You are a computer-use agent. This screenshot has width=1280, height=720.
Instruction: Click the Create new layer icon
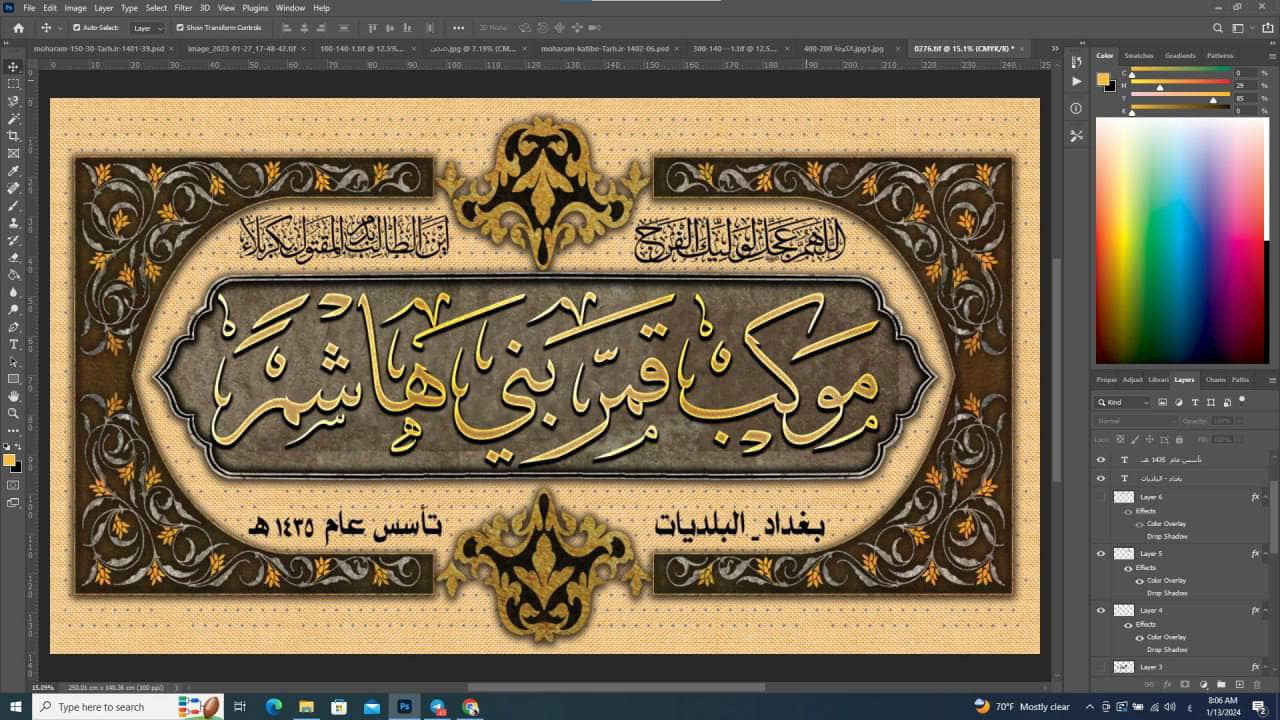point(1239,684)
